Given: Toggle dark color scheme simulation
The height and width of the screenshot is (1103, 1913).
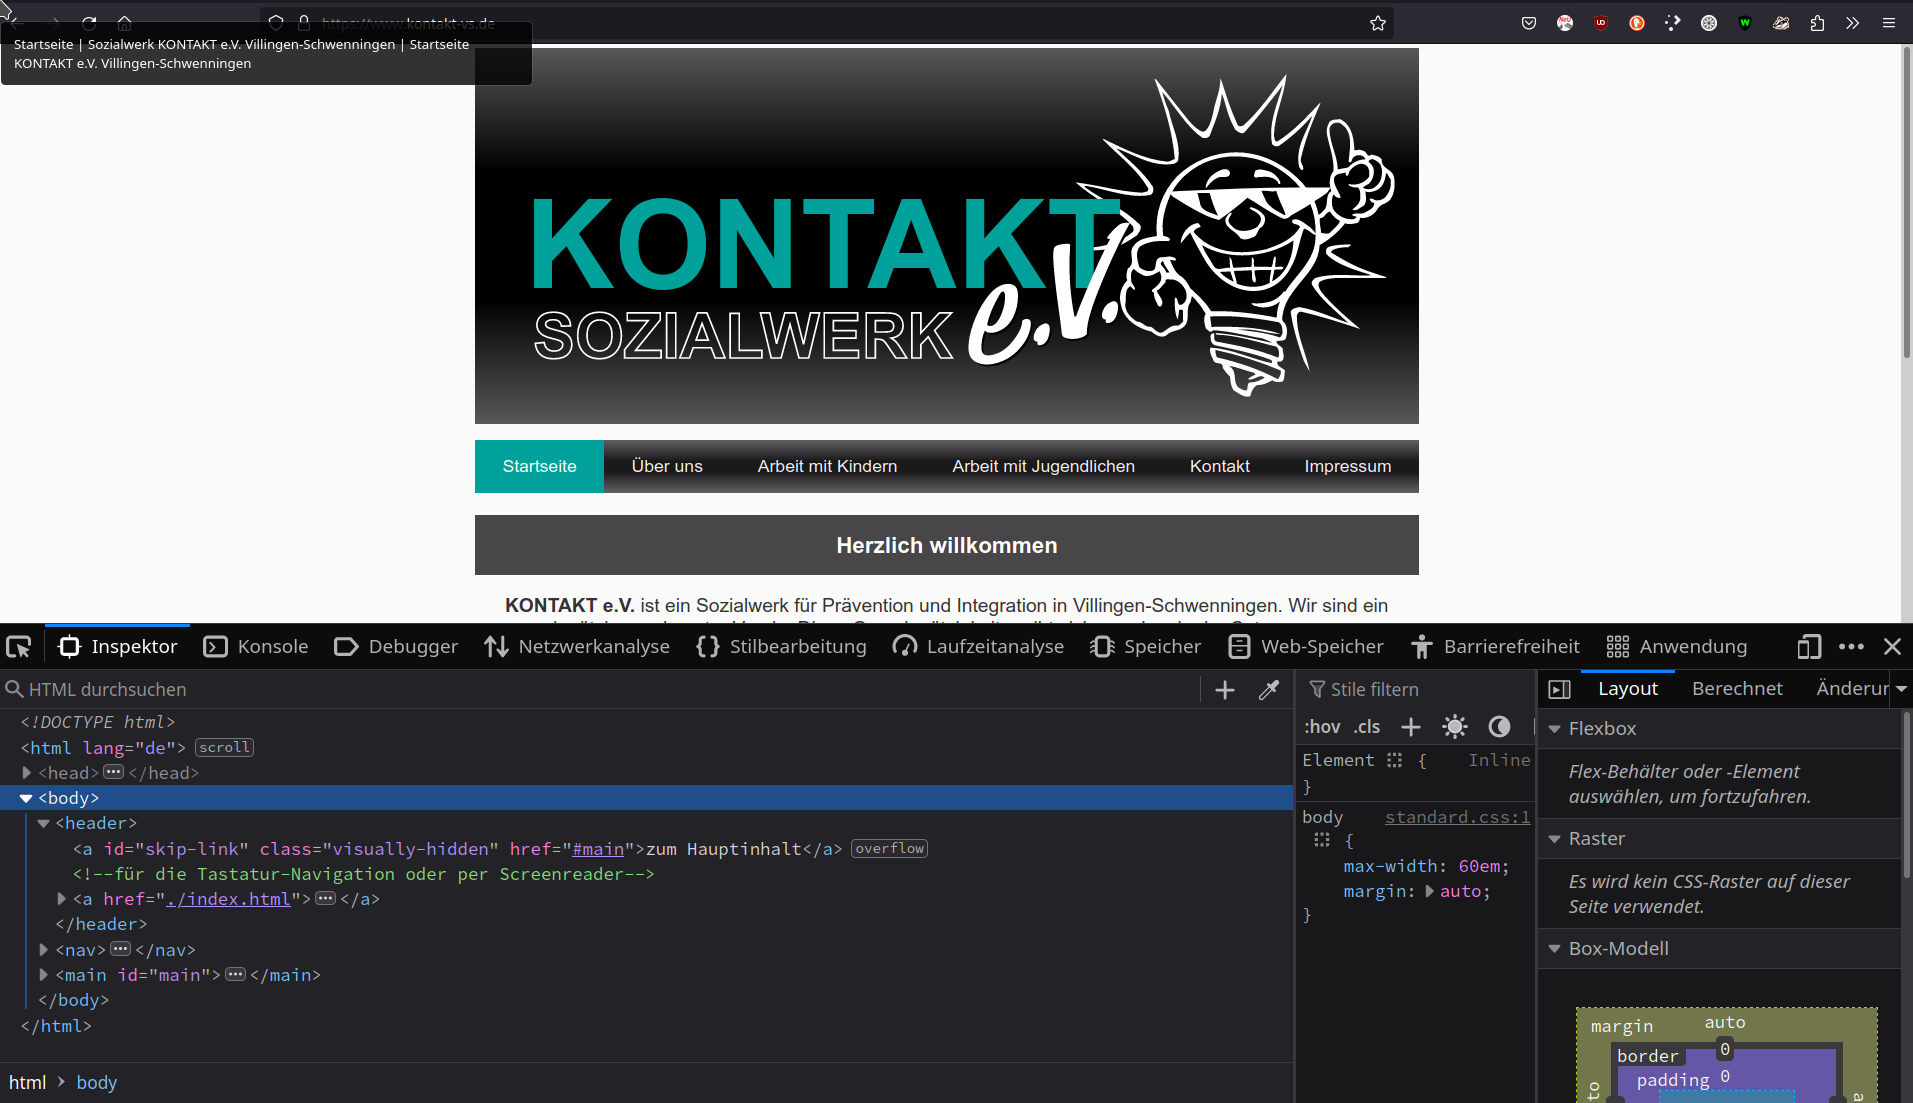Looking at the screenshot, I should 1498,727.
